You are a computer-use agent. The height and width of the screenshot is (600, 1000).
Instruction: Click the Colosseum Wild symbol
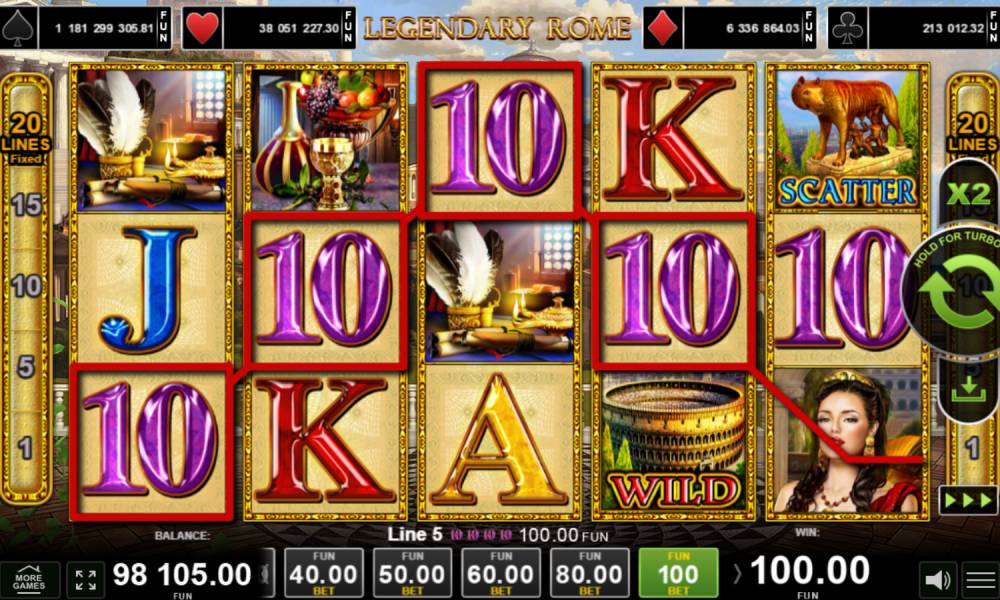click(x=673, y=442)
